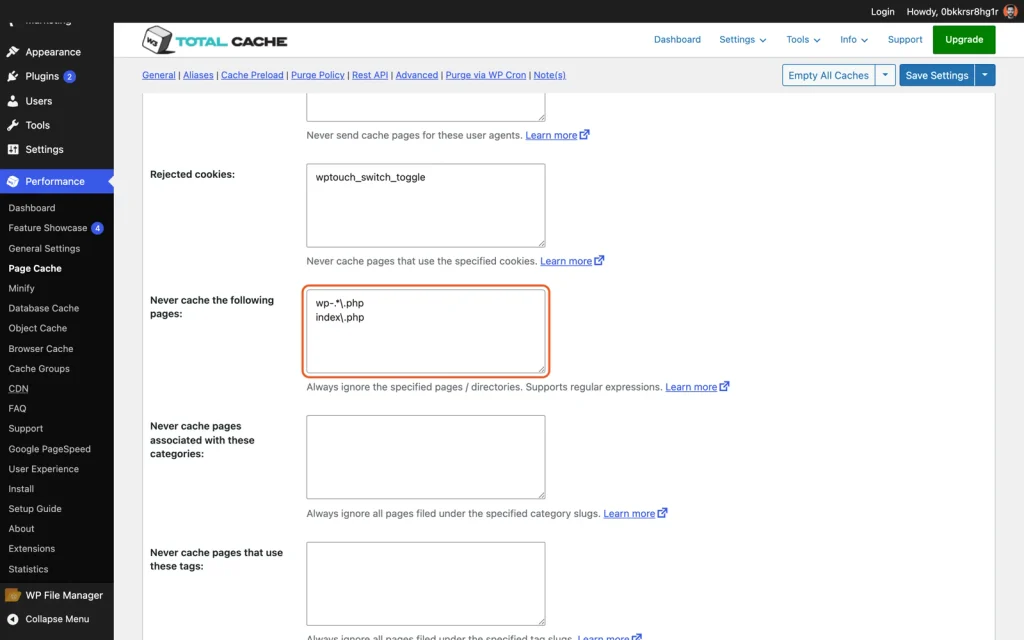Click the Empty All Caches button
Screen dimensions: 1024x640
(x=828, y=75)
